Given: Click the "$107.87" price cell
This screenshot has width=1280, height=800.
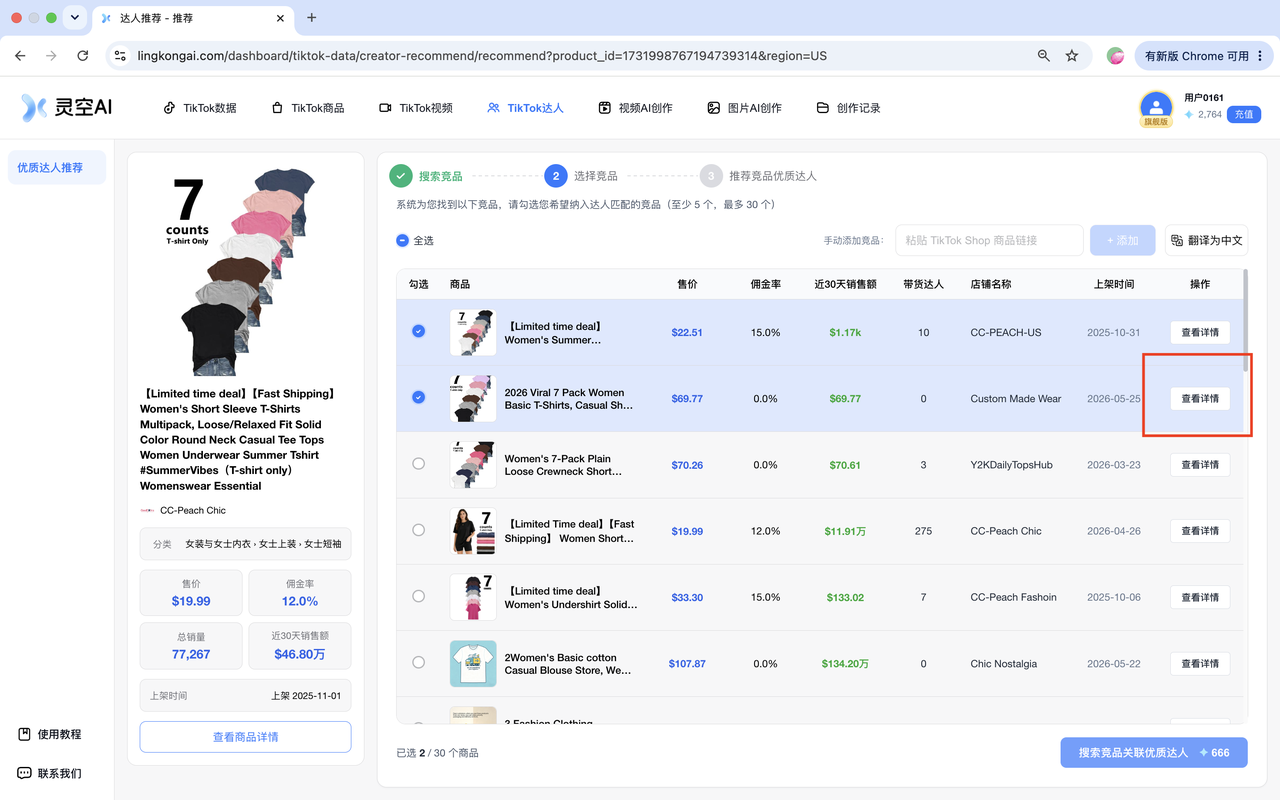Looking at the screenshot, I should point(687,664).
